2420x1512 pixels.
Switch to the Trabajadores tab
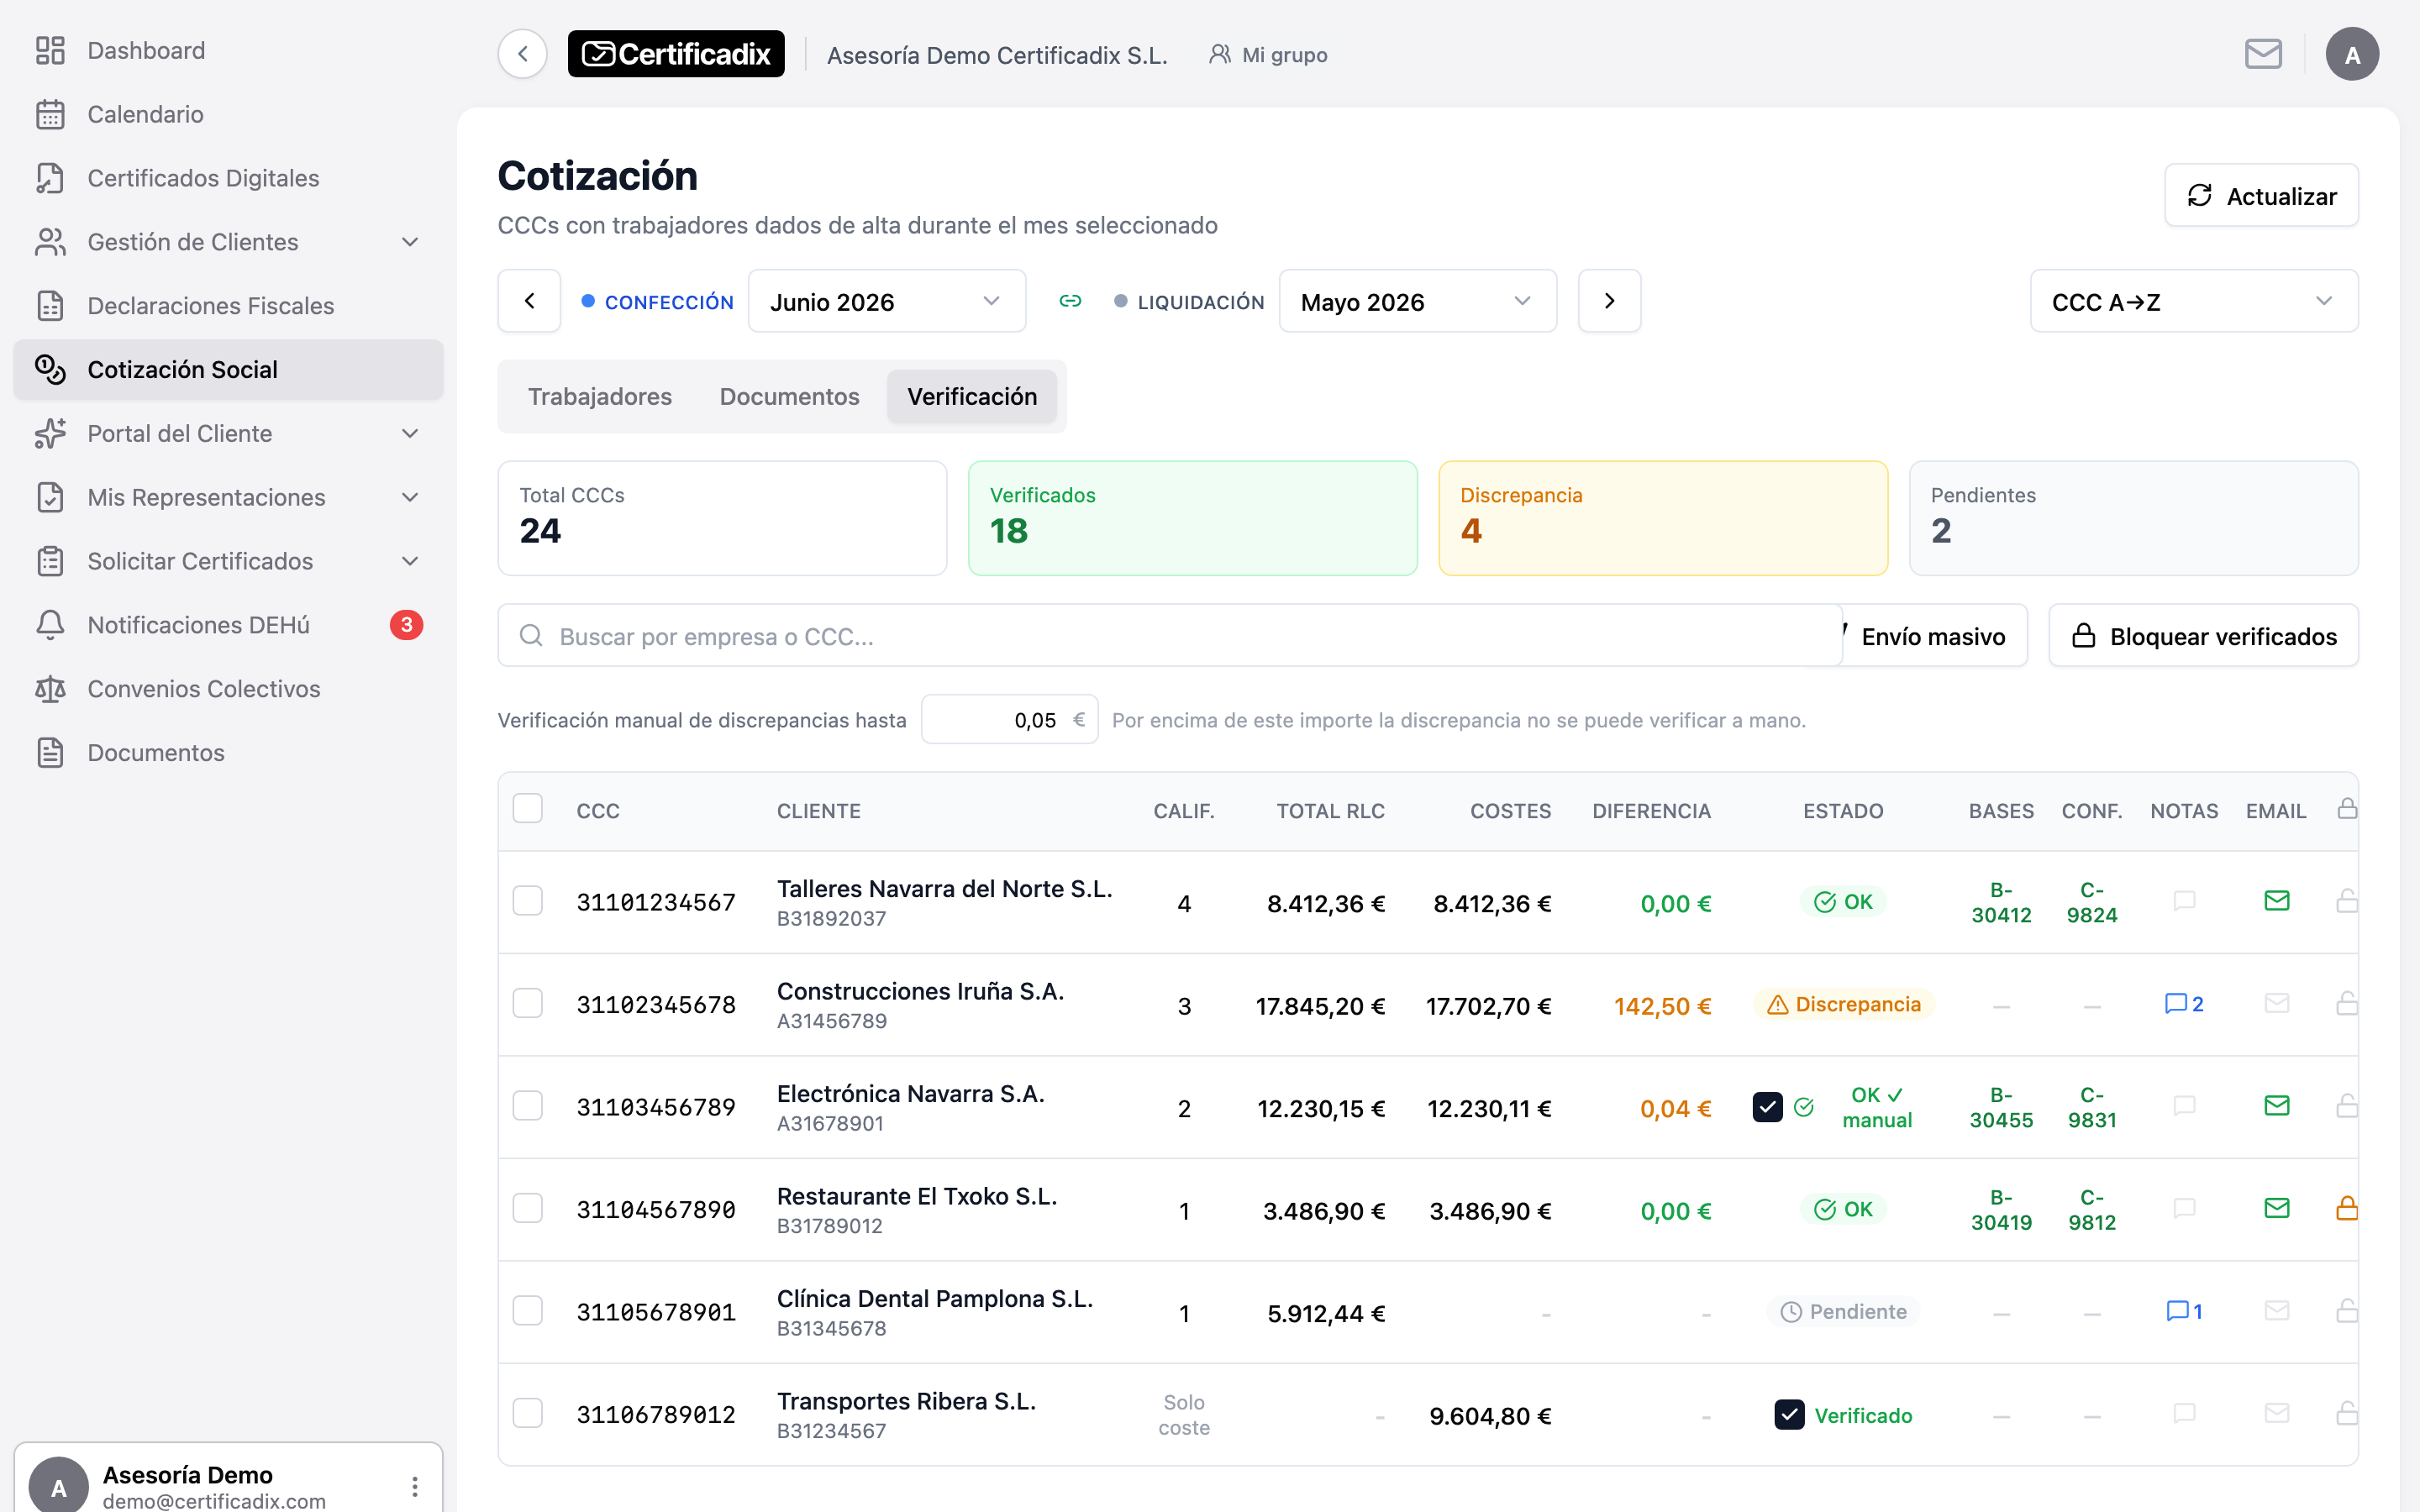click(x=600, y=396)
